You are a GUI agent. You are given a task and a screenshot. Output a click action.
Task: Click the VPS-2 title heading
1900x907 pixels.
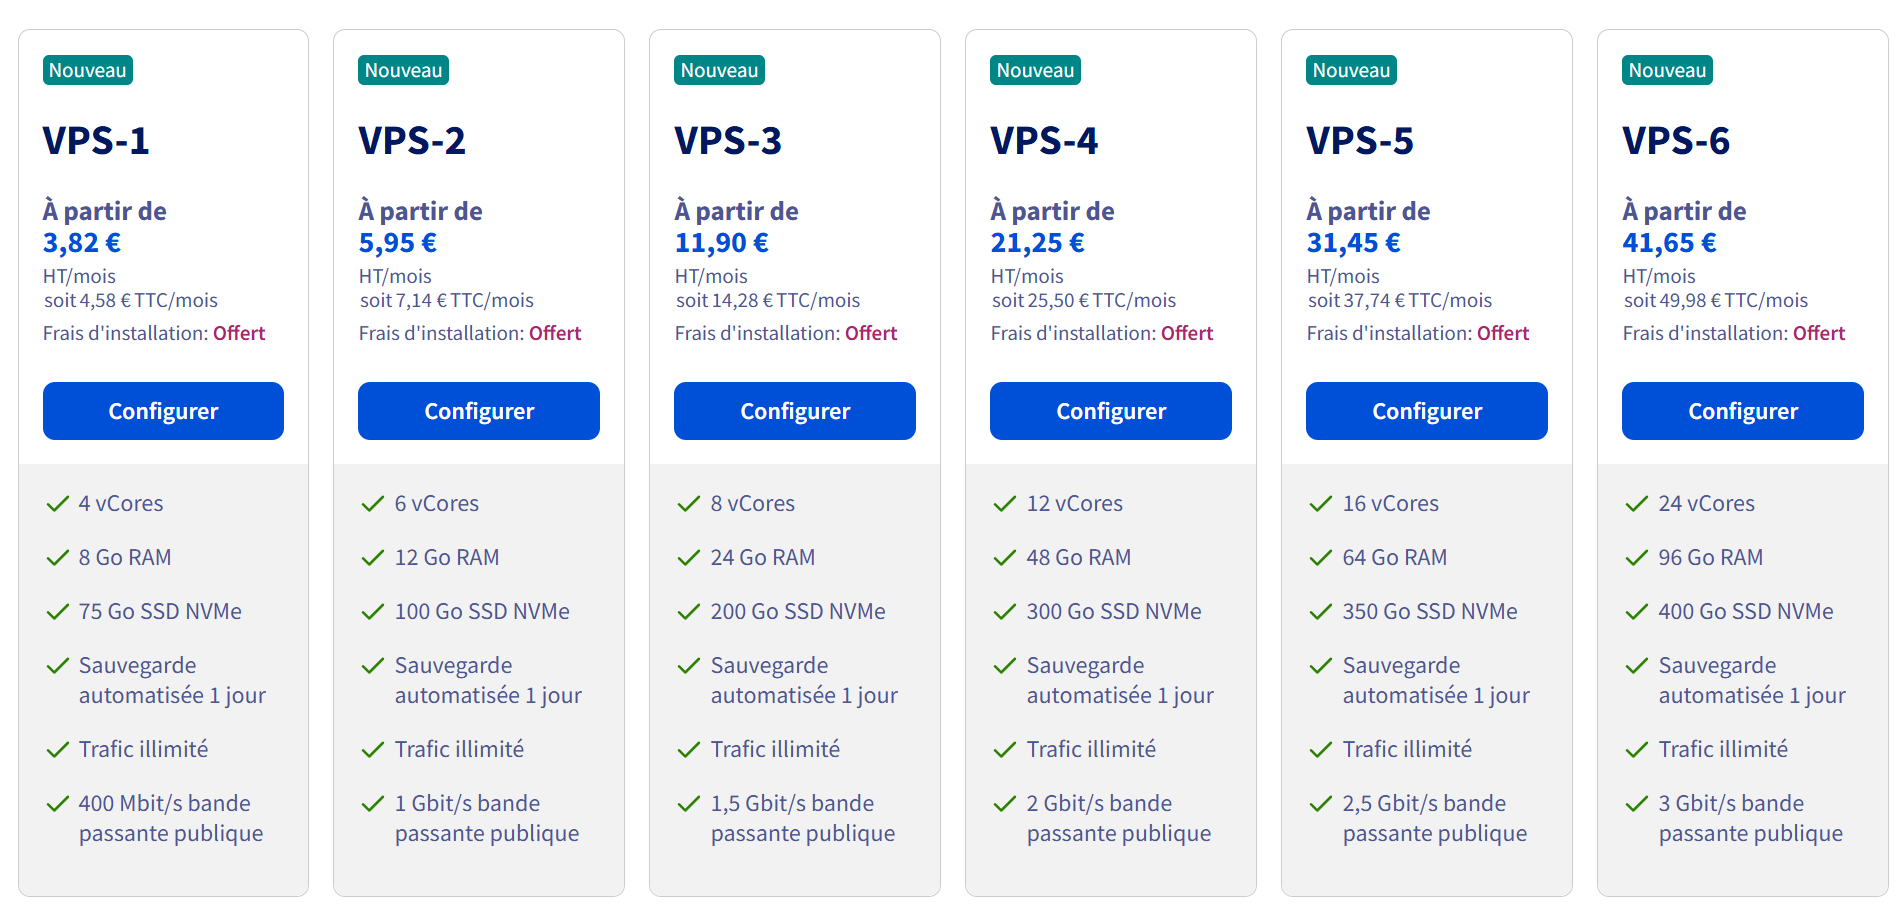point(412,141)
